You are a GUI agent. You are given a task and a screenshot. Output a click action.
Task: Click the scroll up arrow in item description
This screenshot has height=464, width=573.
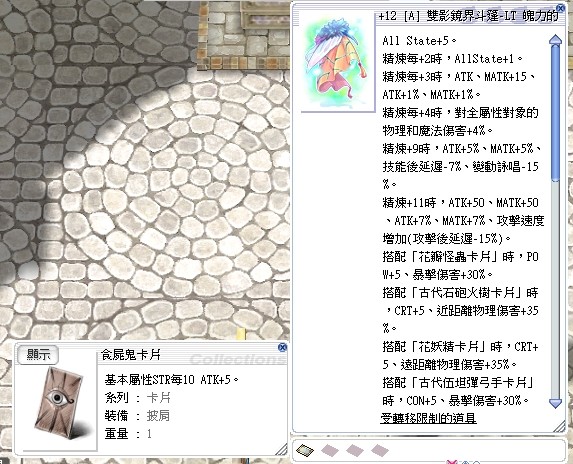pyautogui.click(x=555, y=40)
